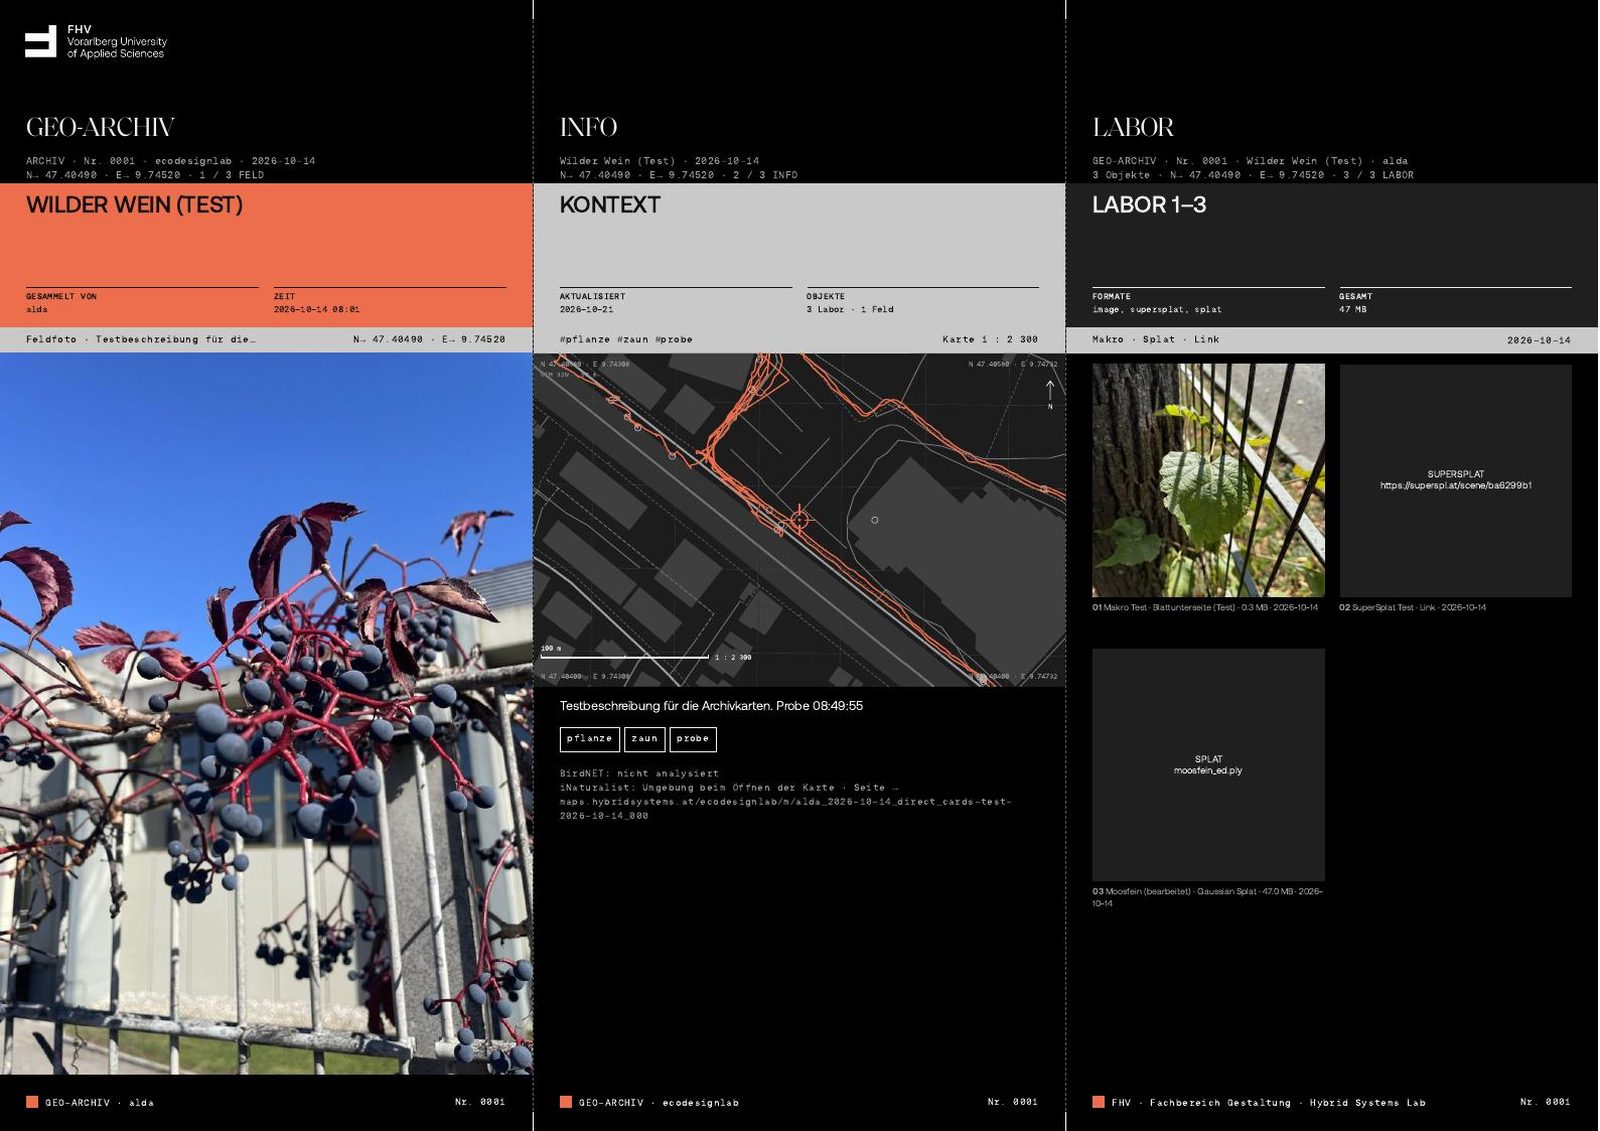Click the 'KONTEXT' heading
The width and height of the screenshot is (1600, 1131).
point(610,205)
